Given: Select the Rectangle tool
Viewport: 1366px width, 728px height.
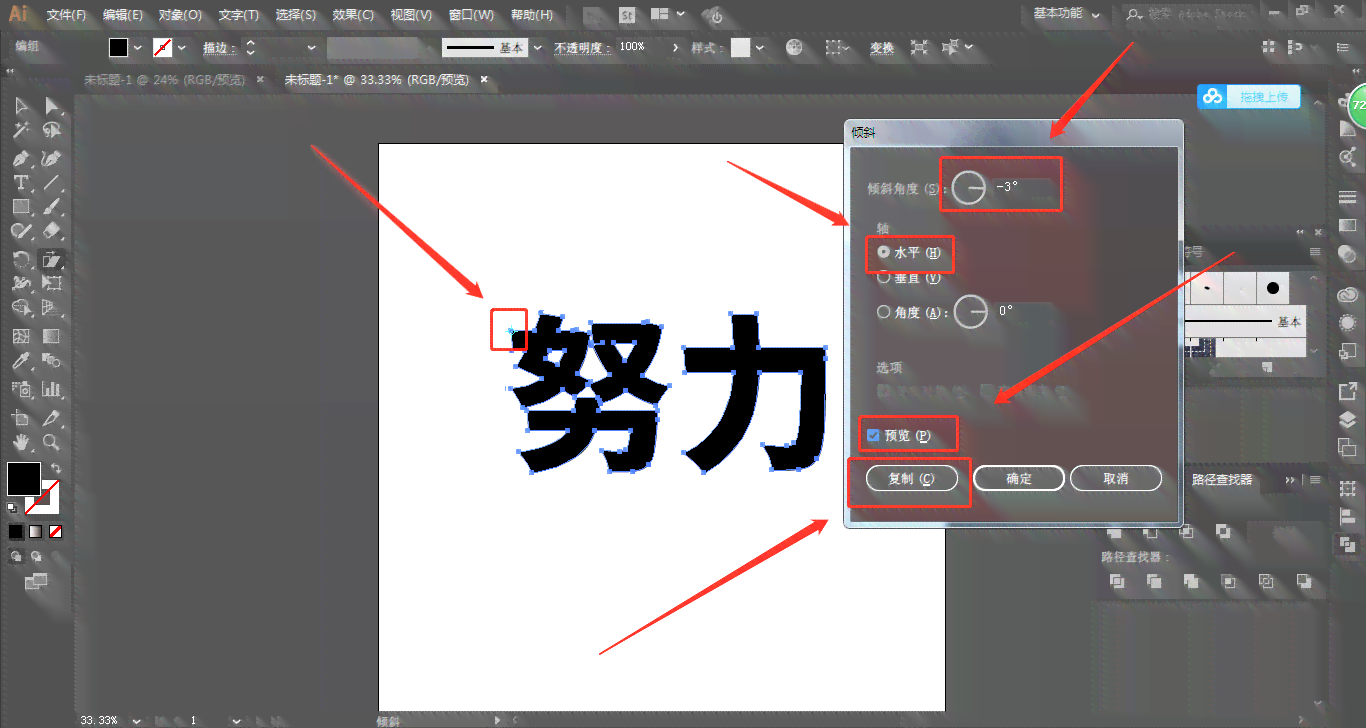Looking at the screenshot, I should point(21,208).
